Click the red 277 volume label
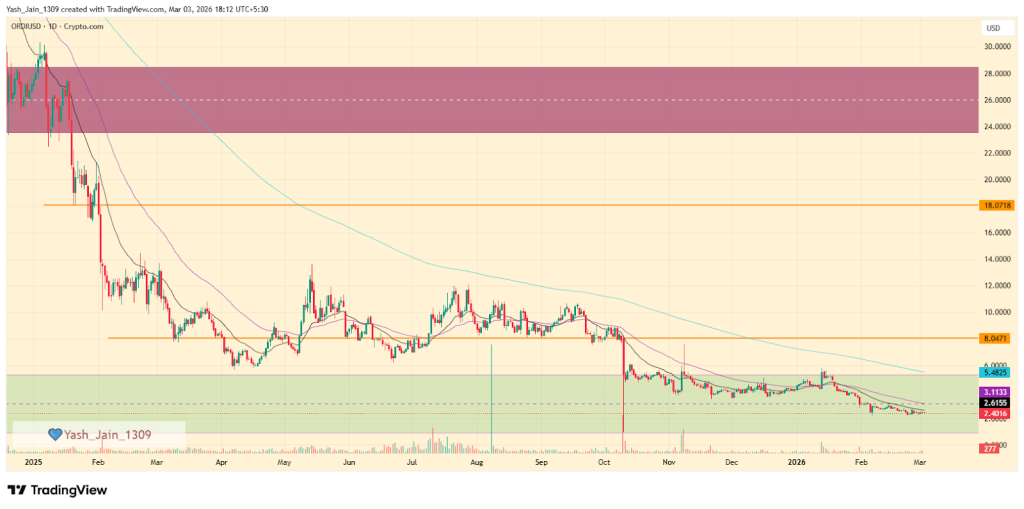Screen dimensions: 1024x509 click(986, 451)
